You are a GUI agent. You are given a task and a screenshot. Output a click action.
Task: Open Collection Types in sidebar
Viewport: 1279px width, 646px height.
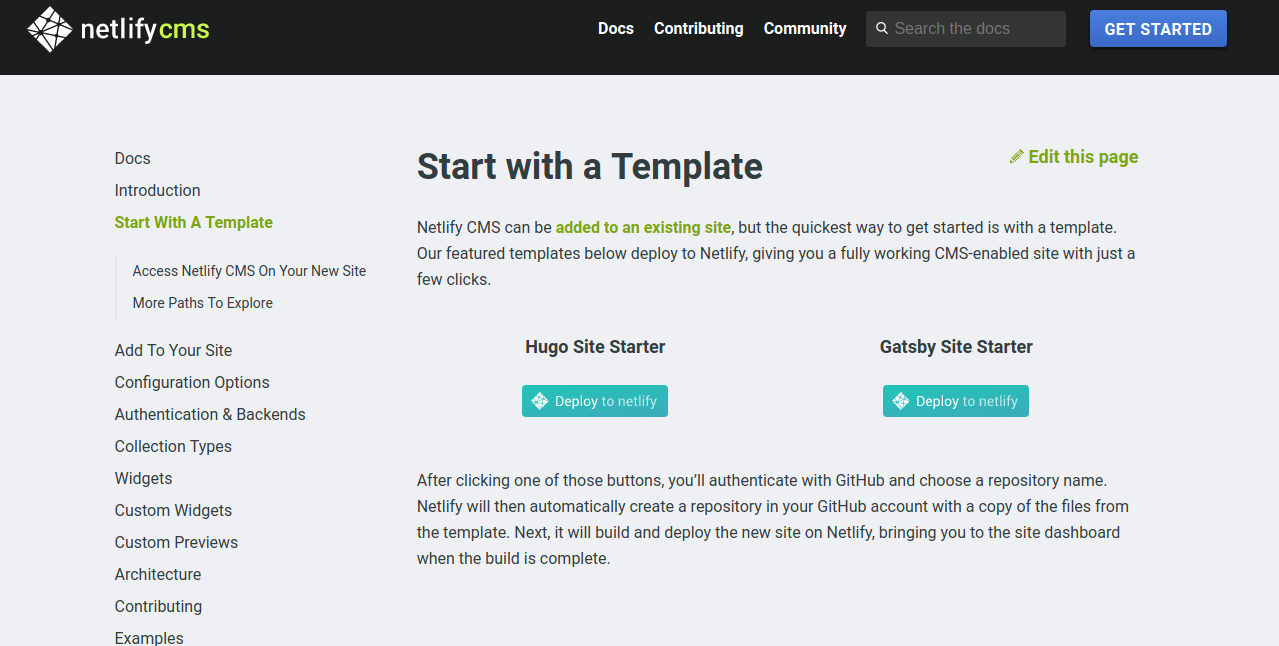[173, 447]
